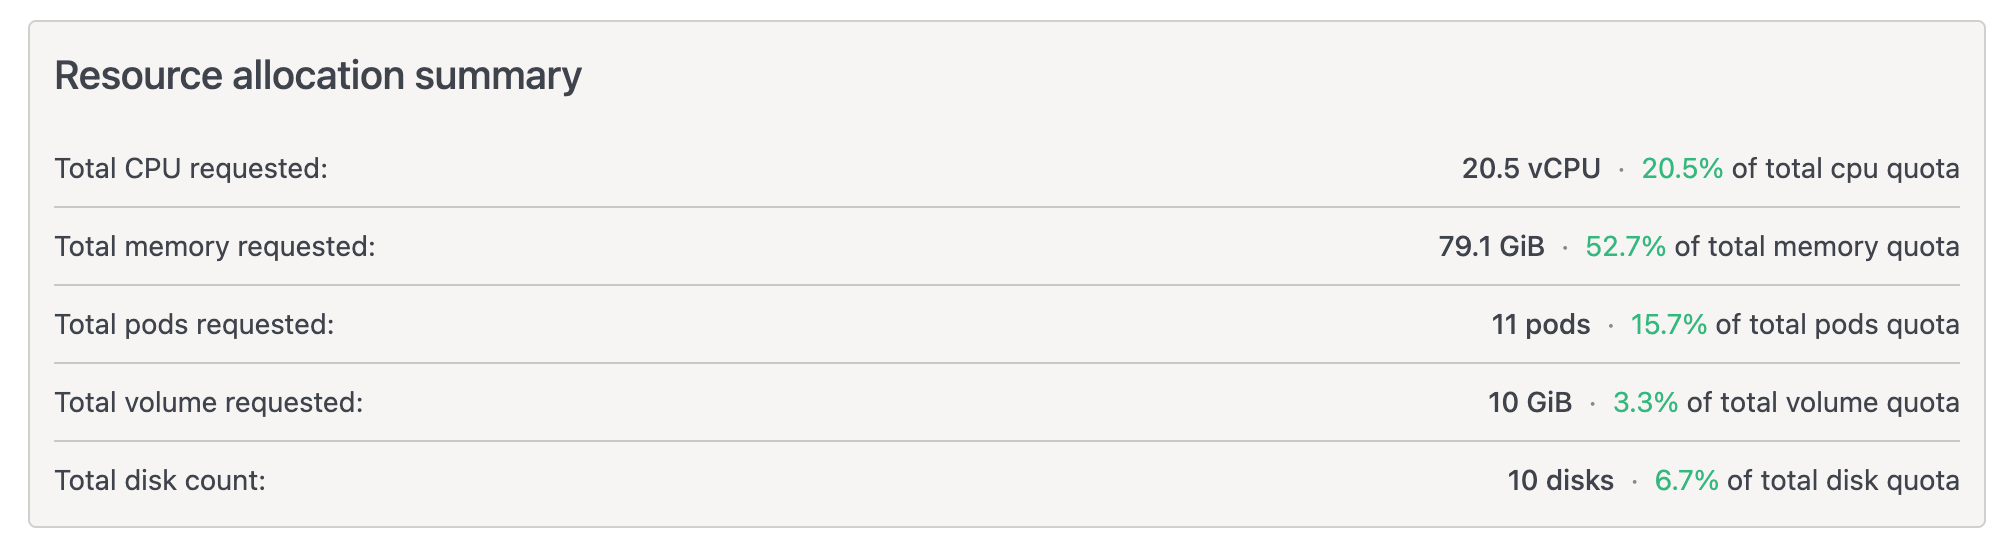Click the "of total memory quota" text

pyautogui.click(x=1817, y=246)
